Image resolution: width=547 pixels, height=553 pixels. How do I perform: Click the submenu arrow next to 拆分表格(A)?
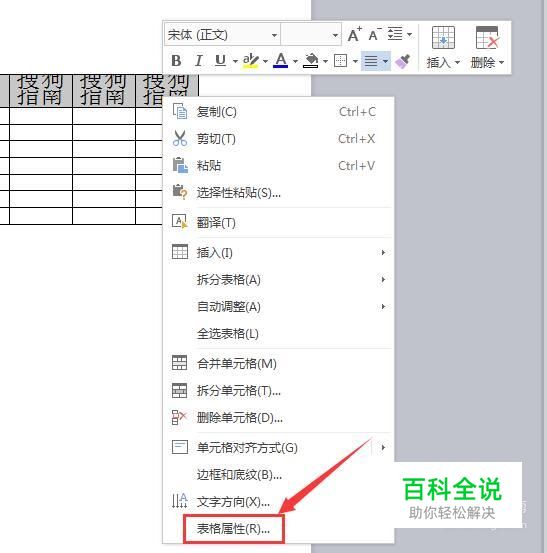tap(383, 280)
